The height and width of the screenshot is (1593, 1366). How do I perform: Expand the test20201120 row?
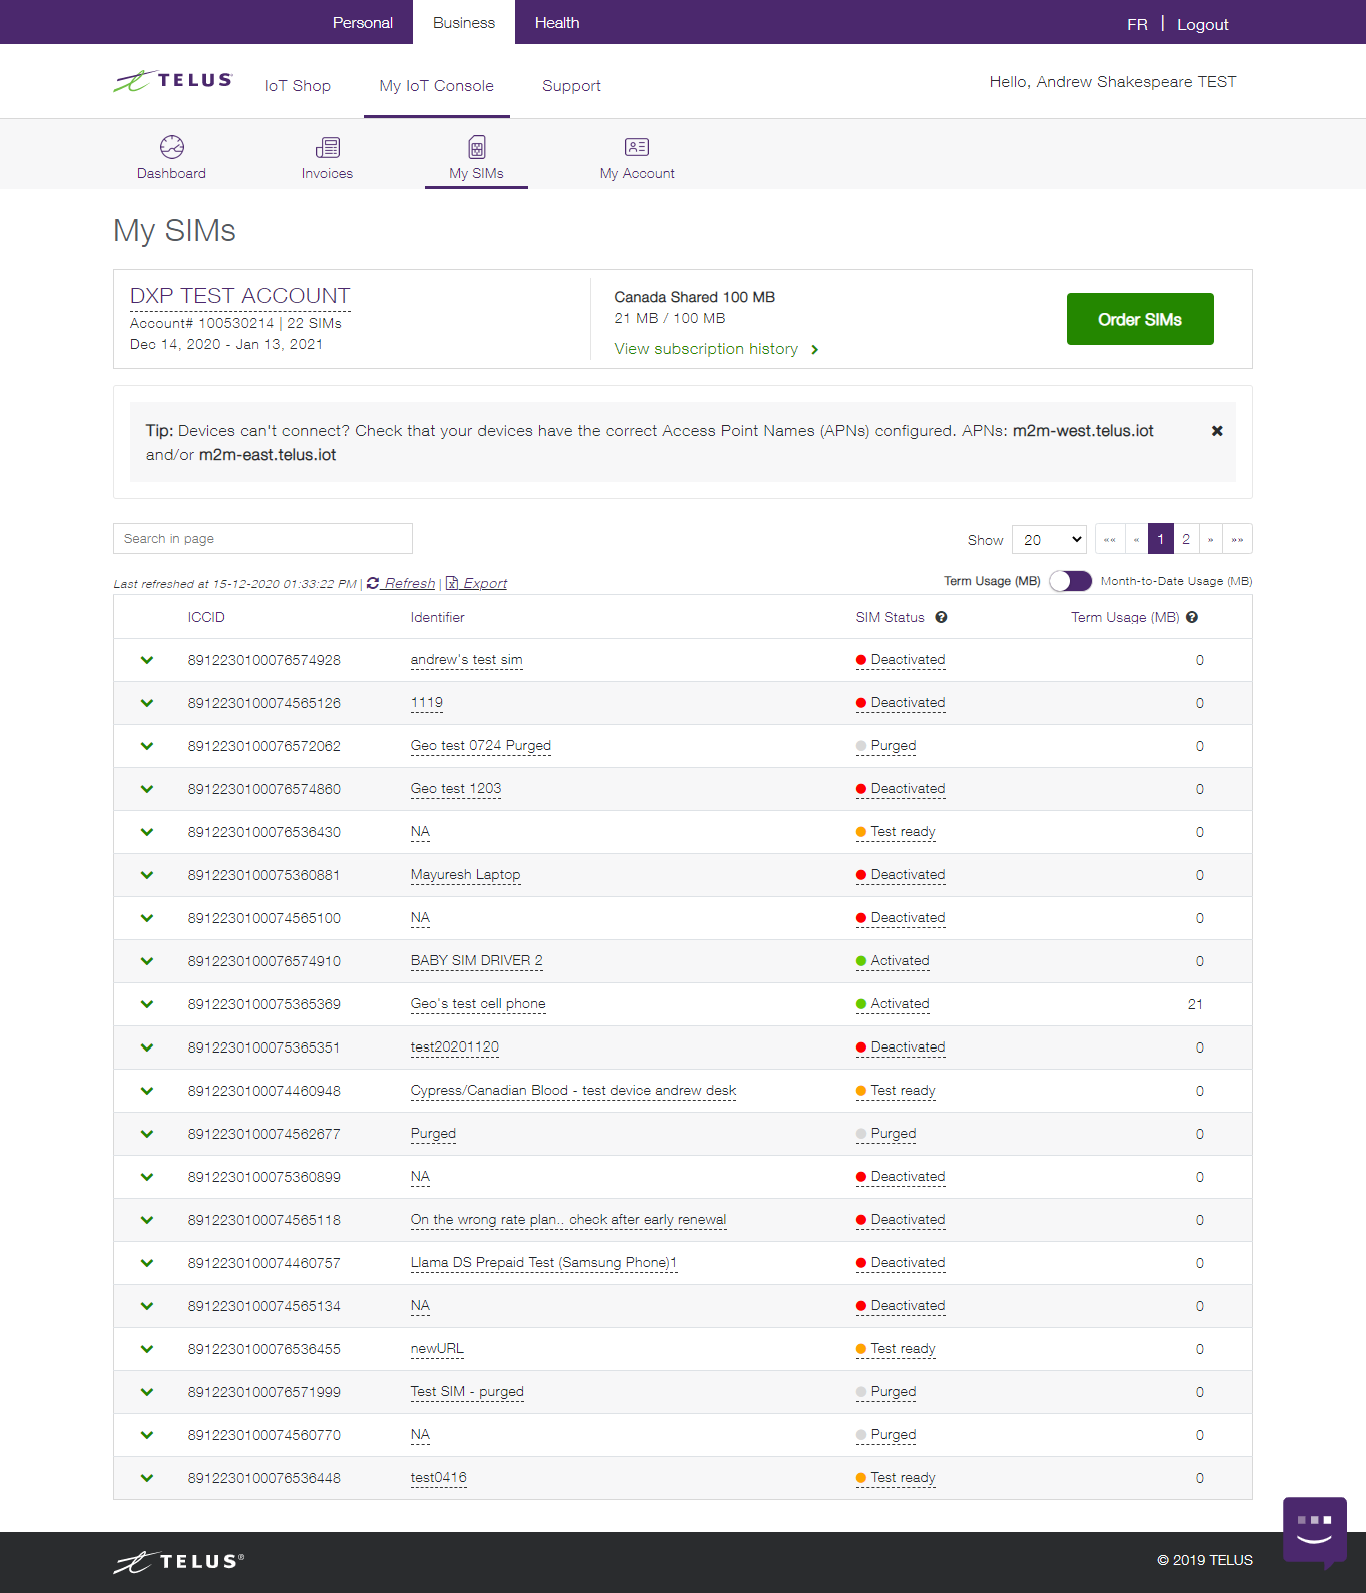coord(147,1048)
